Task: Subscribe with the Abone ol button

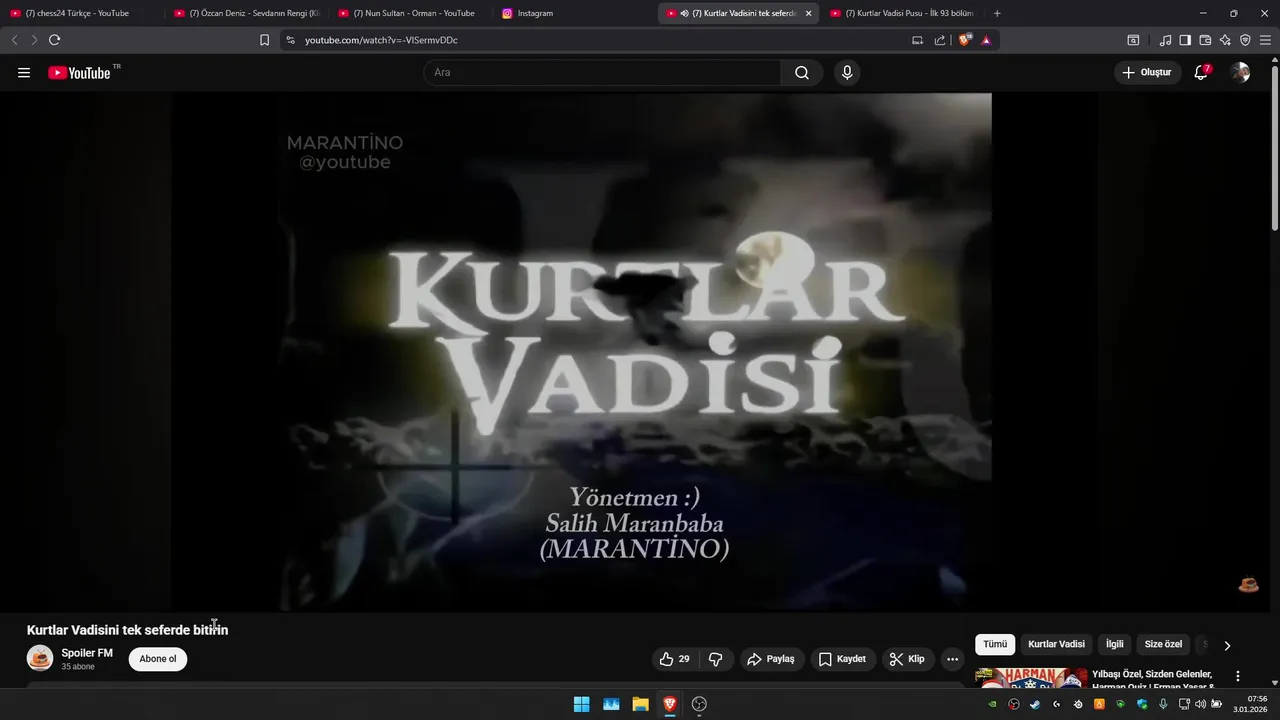Action: (158, 659)
